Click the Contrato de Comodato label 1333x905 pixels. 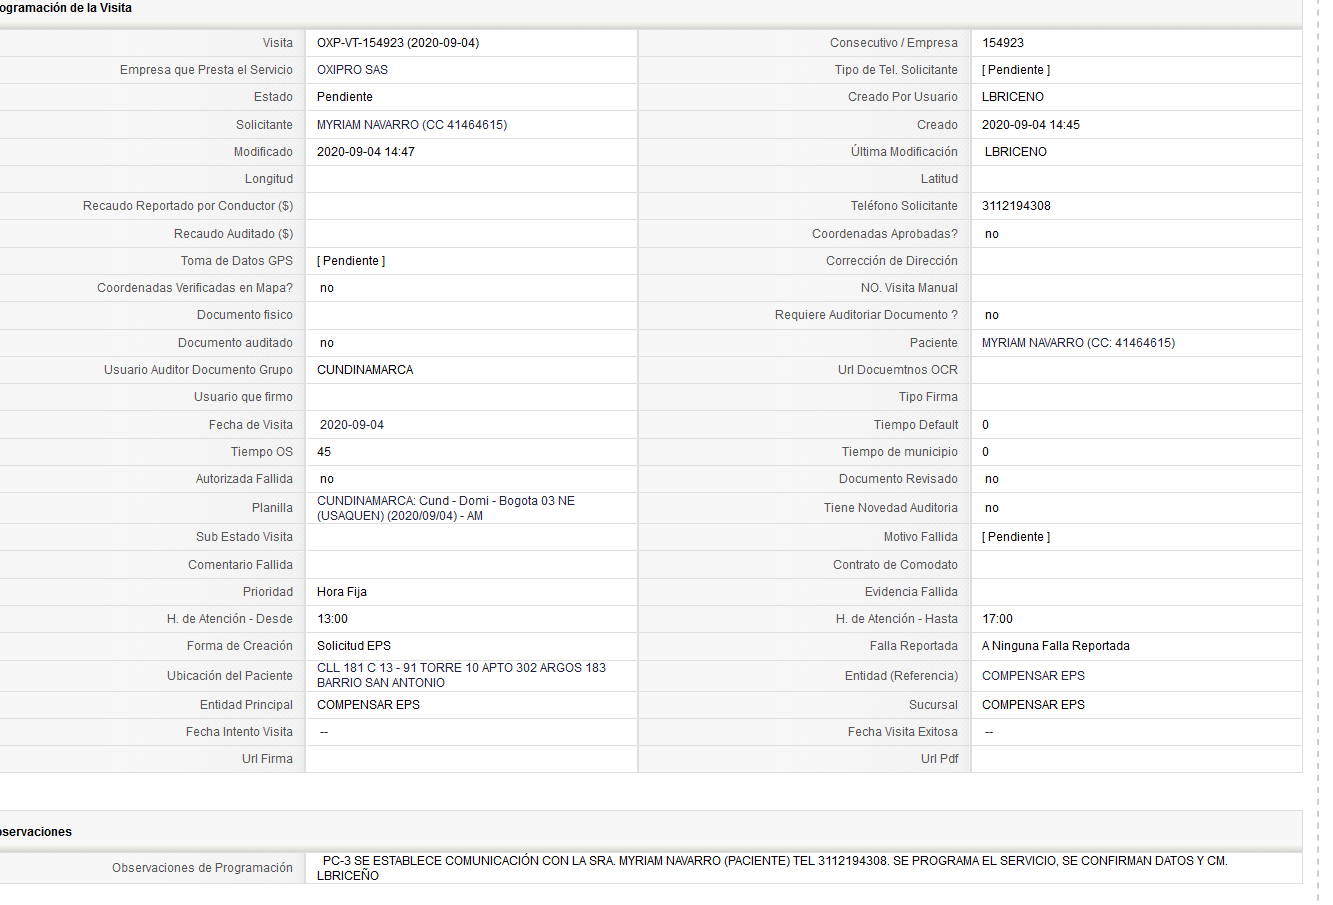[895, 565]
